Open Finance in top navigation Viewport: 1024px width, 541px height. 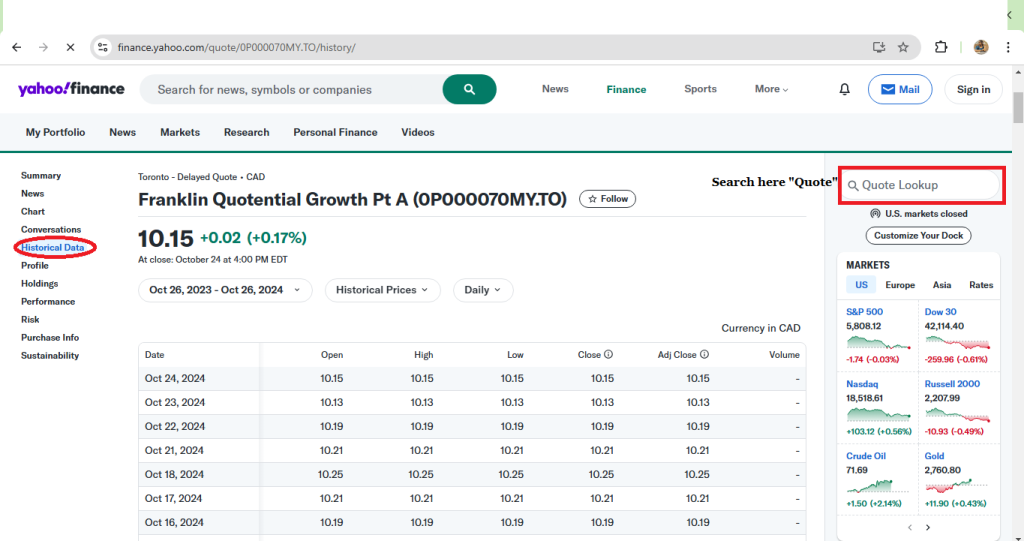click(x=626, y=90)
